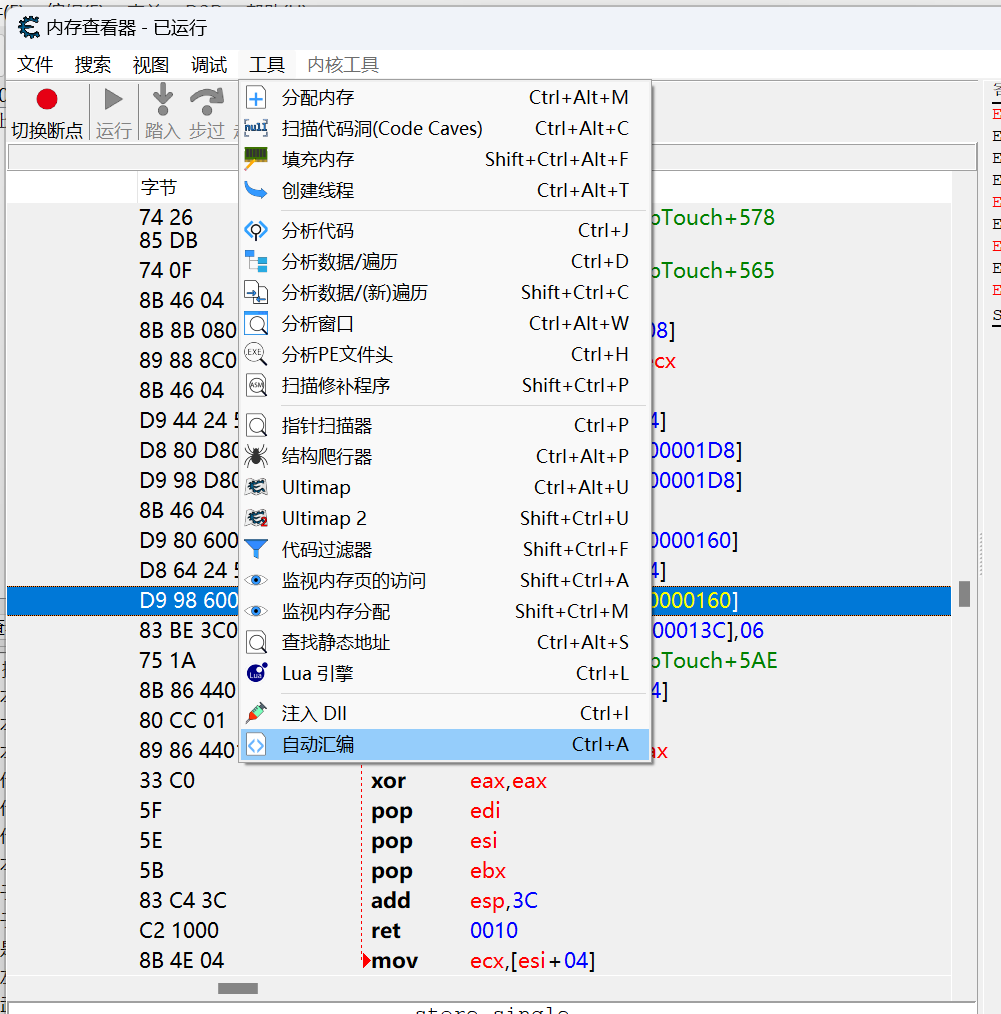Select the row with bytes 74 0F
The image size is (1001, 1014).
coord(479,270)
